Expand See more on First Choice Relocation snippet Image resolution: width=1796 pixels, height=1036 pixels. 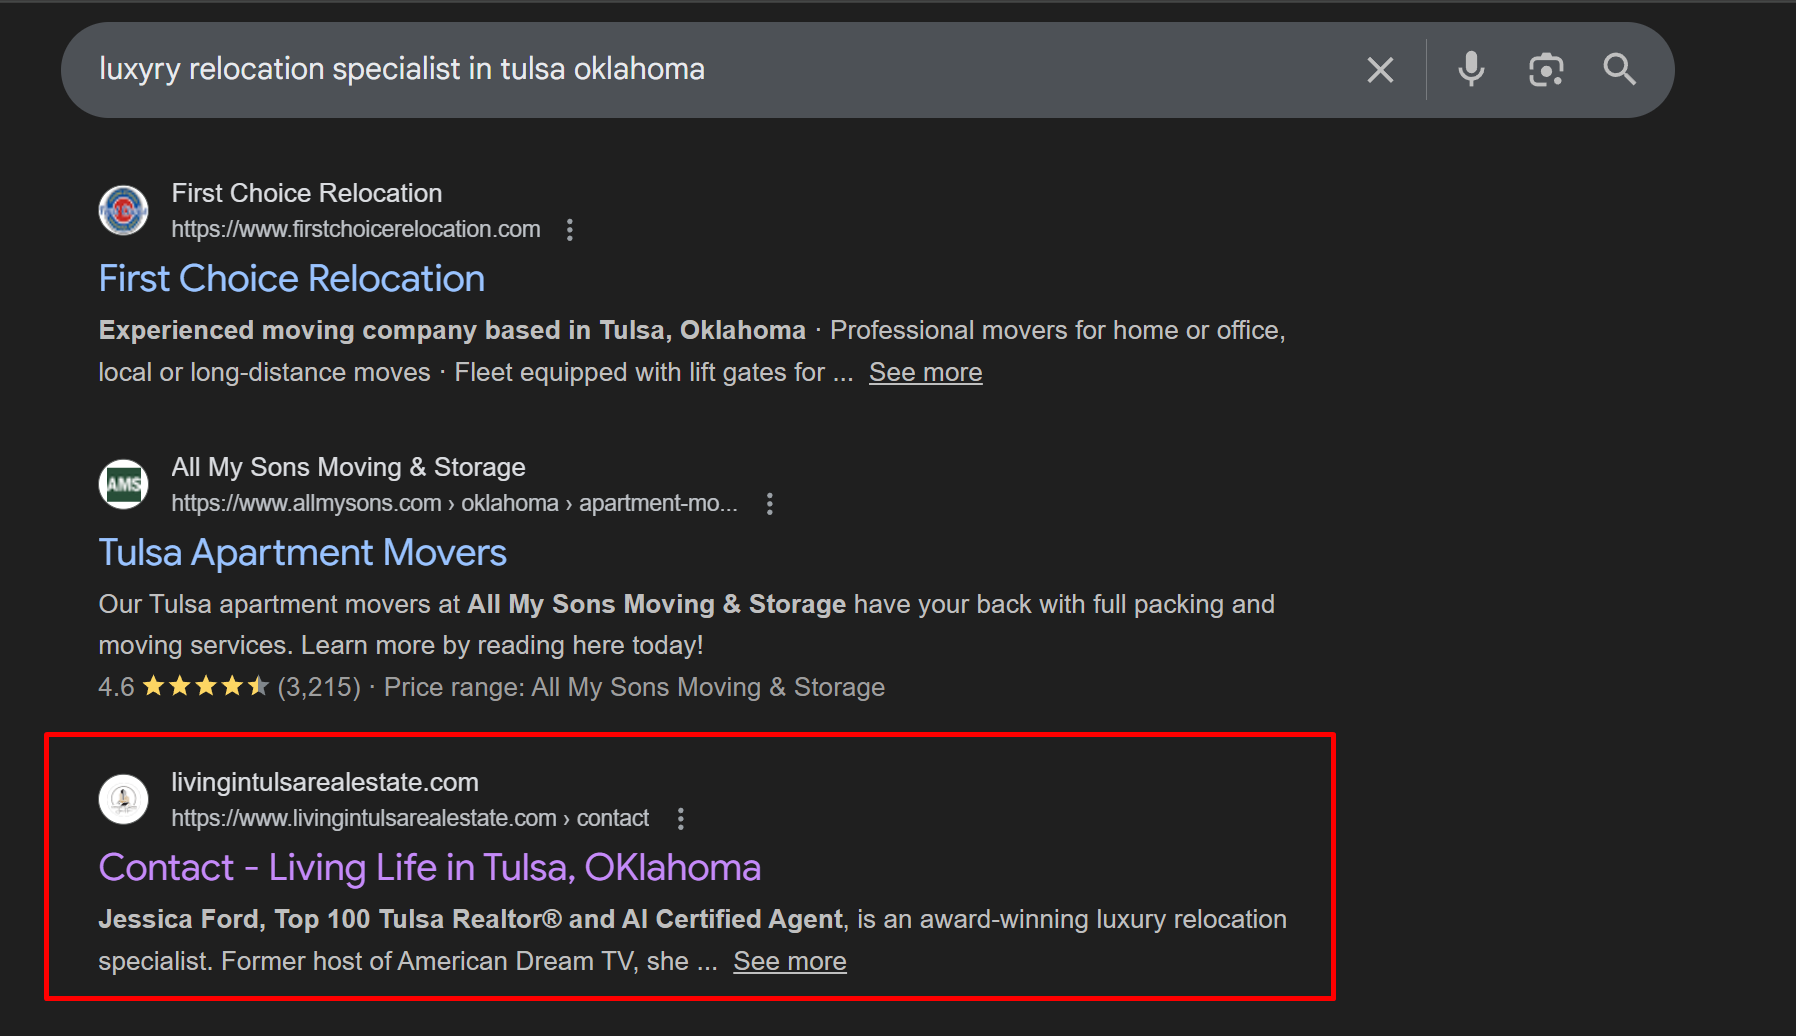926,372
